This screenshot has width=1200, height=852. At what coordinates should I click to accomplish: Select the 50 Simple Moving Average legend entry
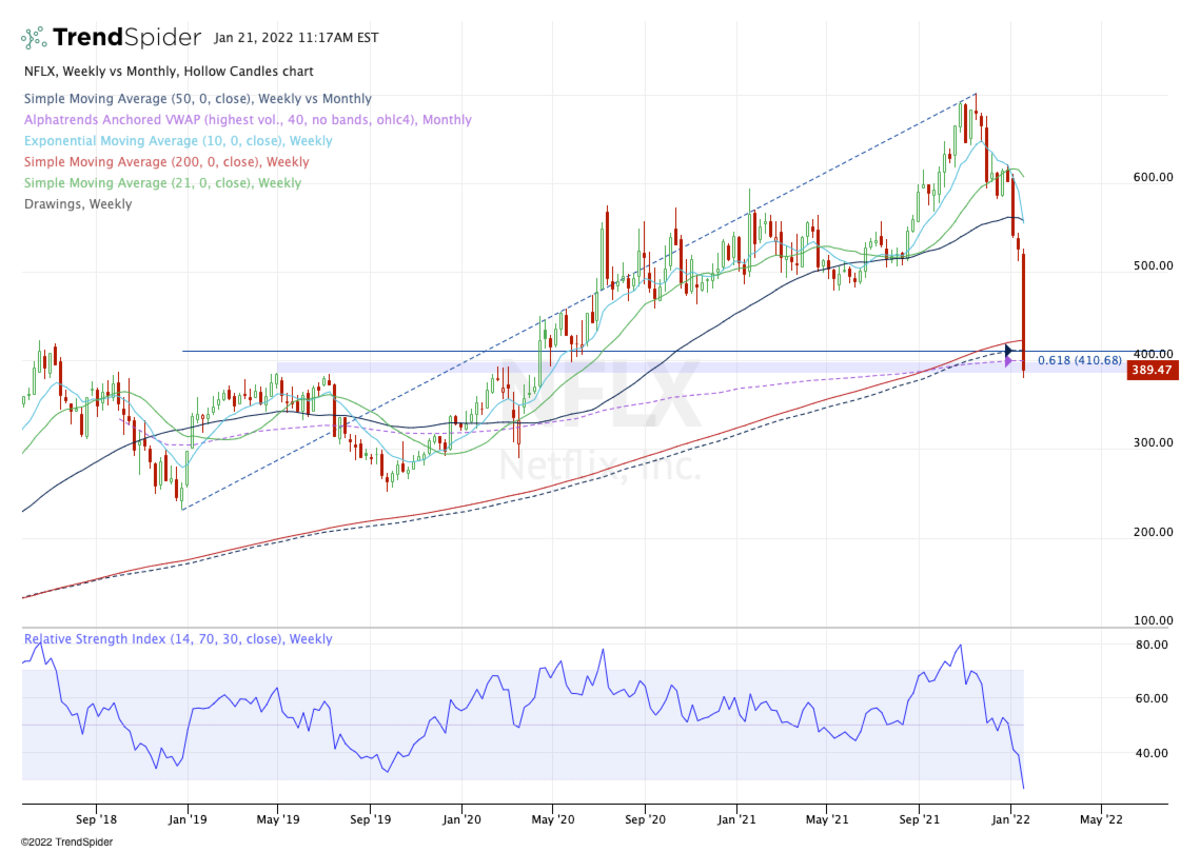tap(197, 99)
